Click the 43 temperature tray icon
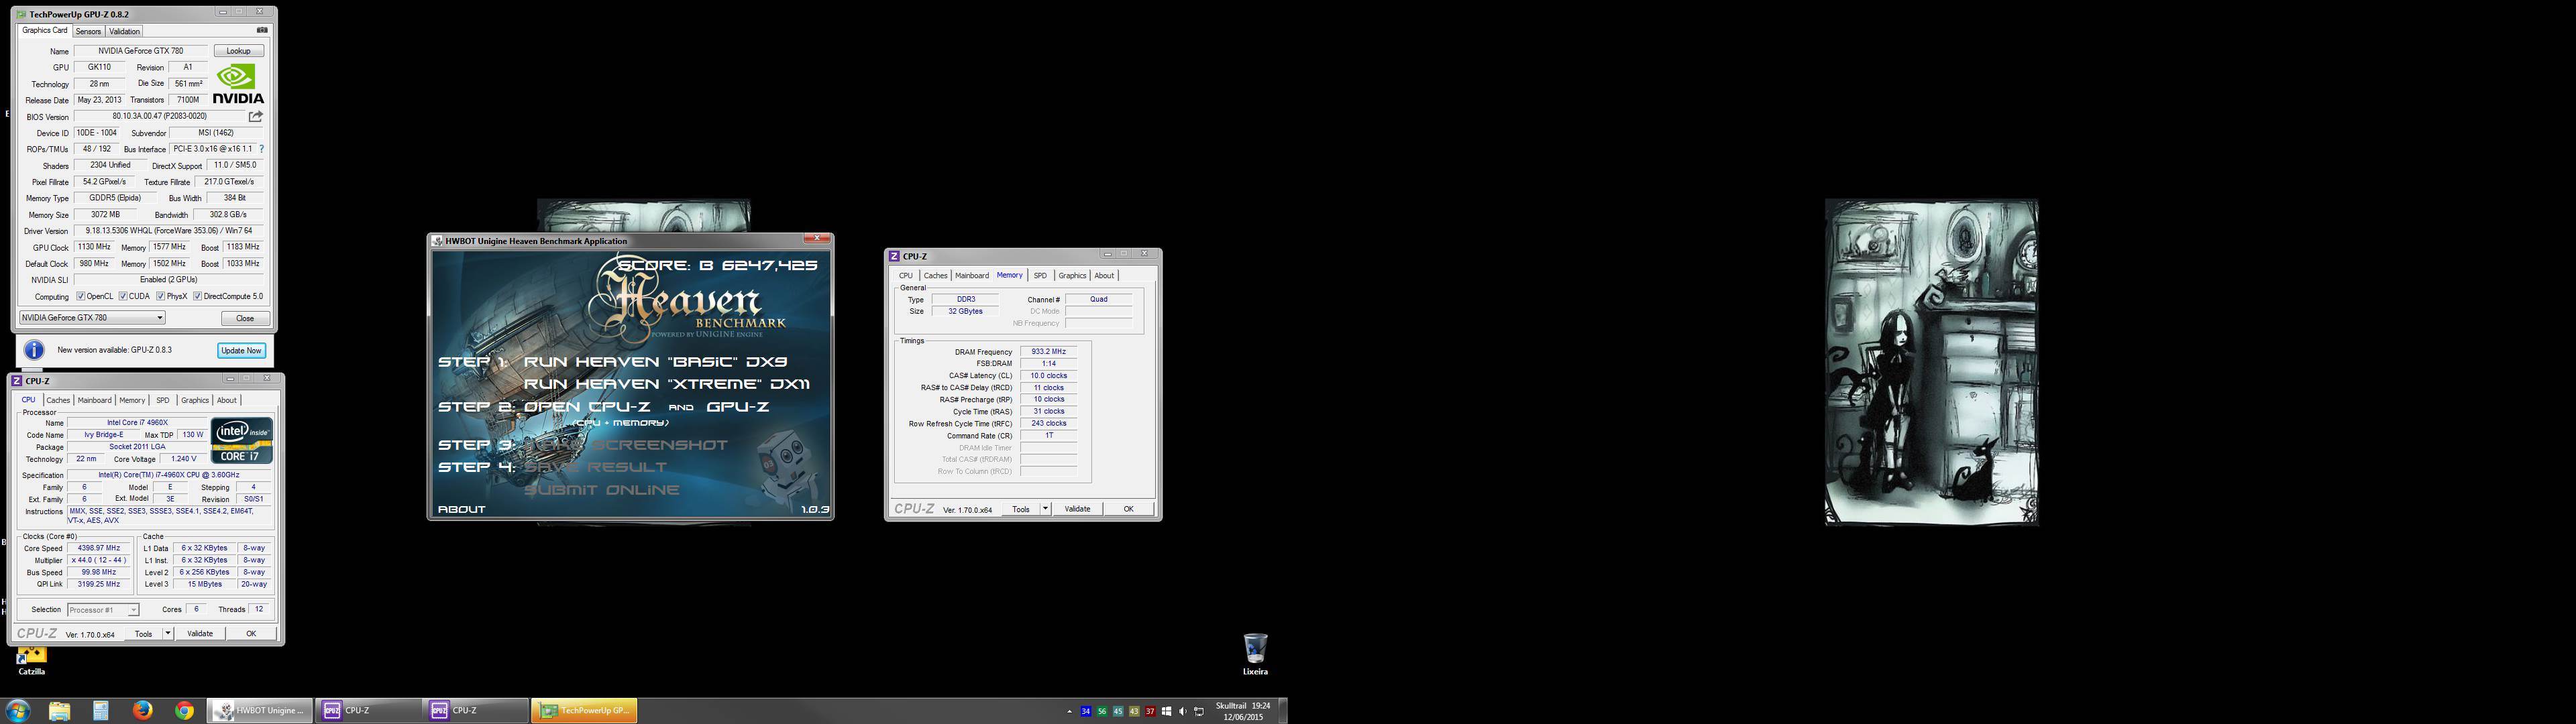This screenshot has width=2576, height=724. (x=1134, y=712)
